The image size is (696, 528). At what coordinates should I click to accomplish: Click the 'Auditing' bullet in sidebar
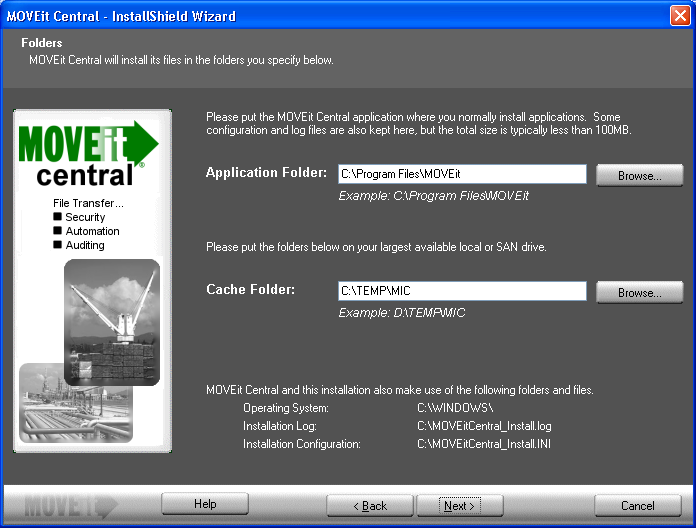[79, 245]
